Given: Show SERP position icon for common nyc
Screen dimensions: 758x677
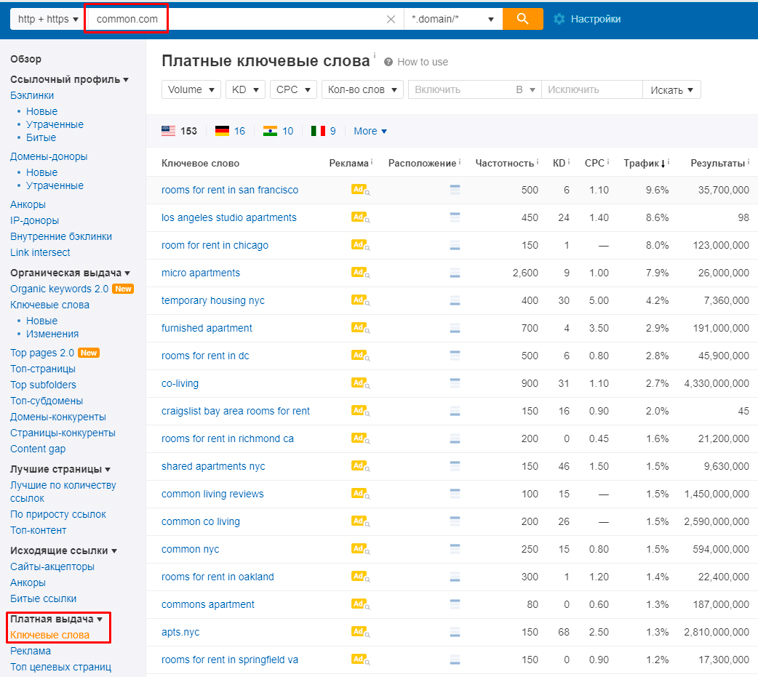Looking at the screenshot, I should 455,549.
